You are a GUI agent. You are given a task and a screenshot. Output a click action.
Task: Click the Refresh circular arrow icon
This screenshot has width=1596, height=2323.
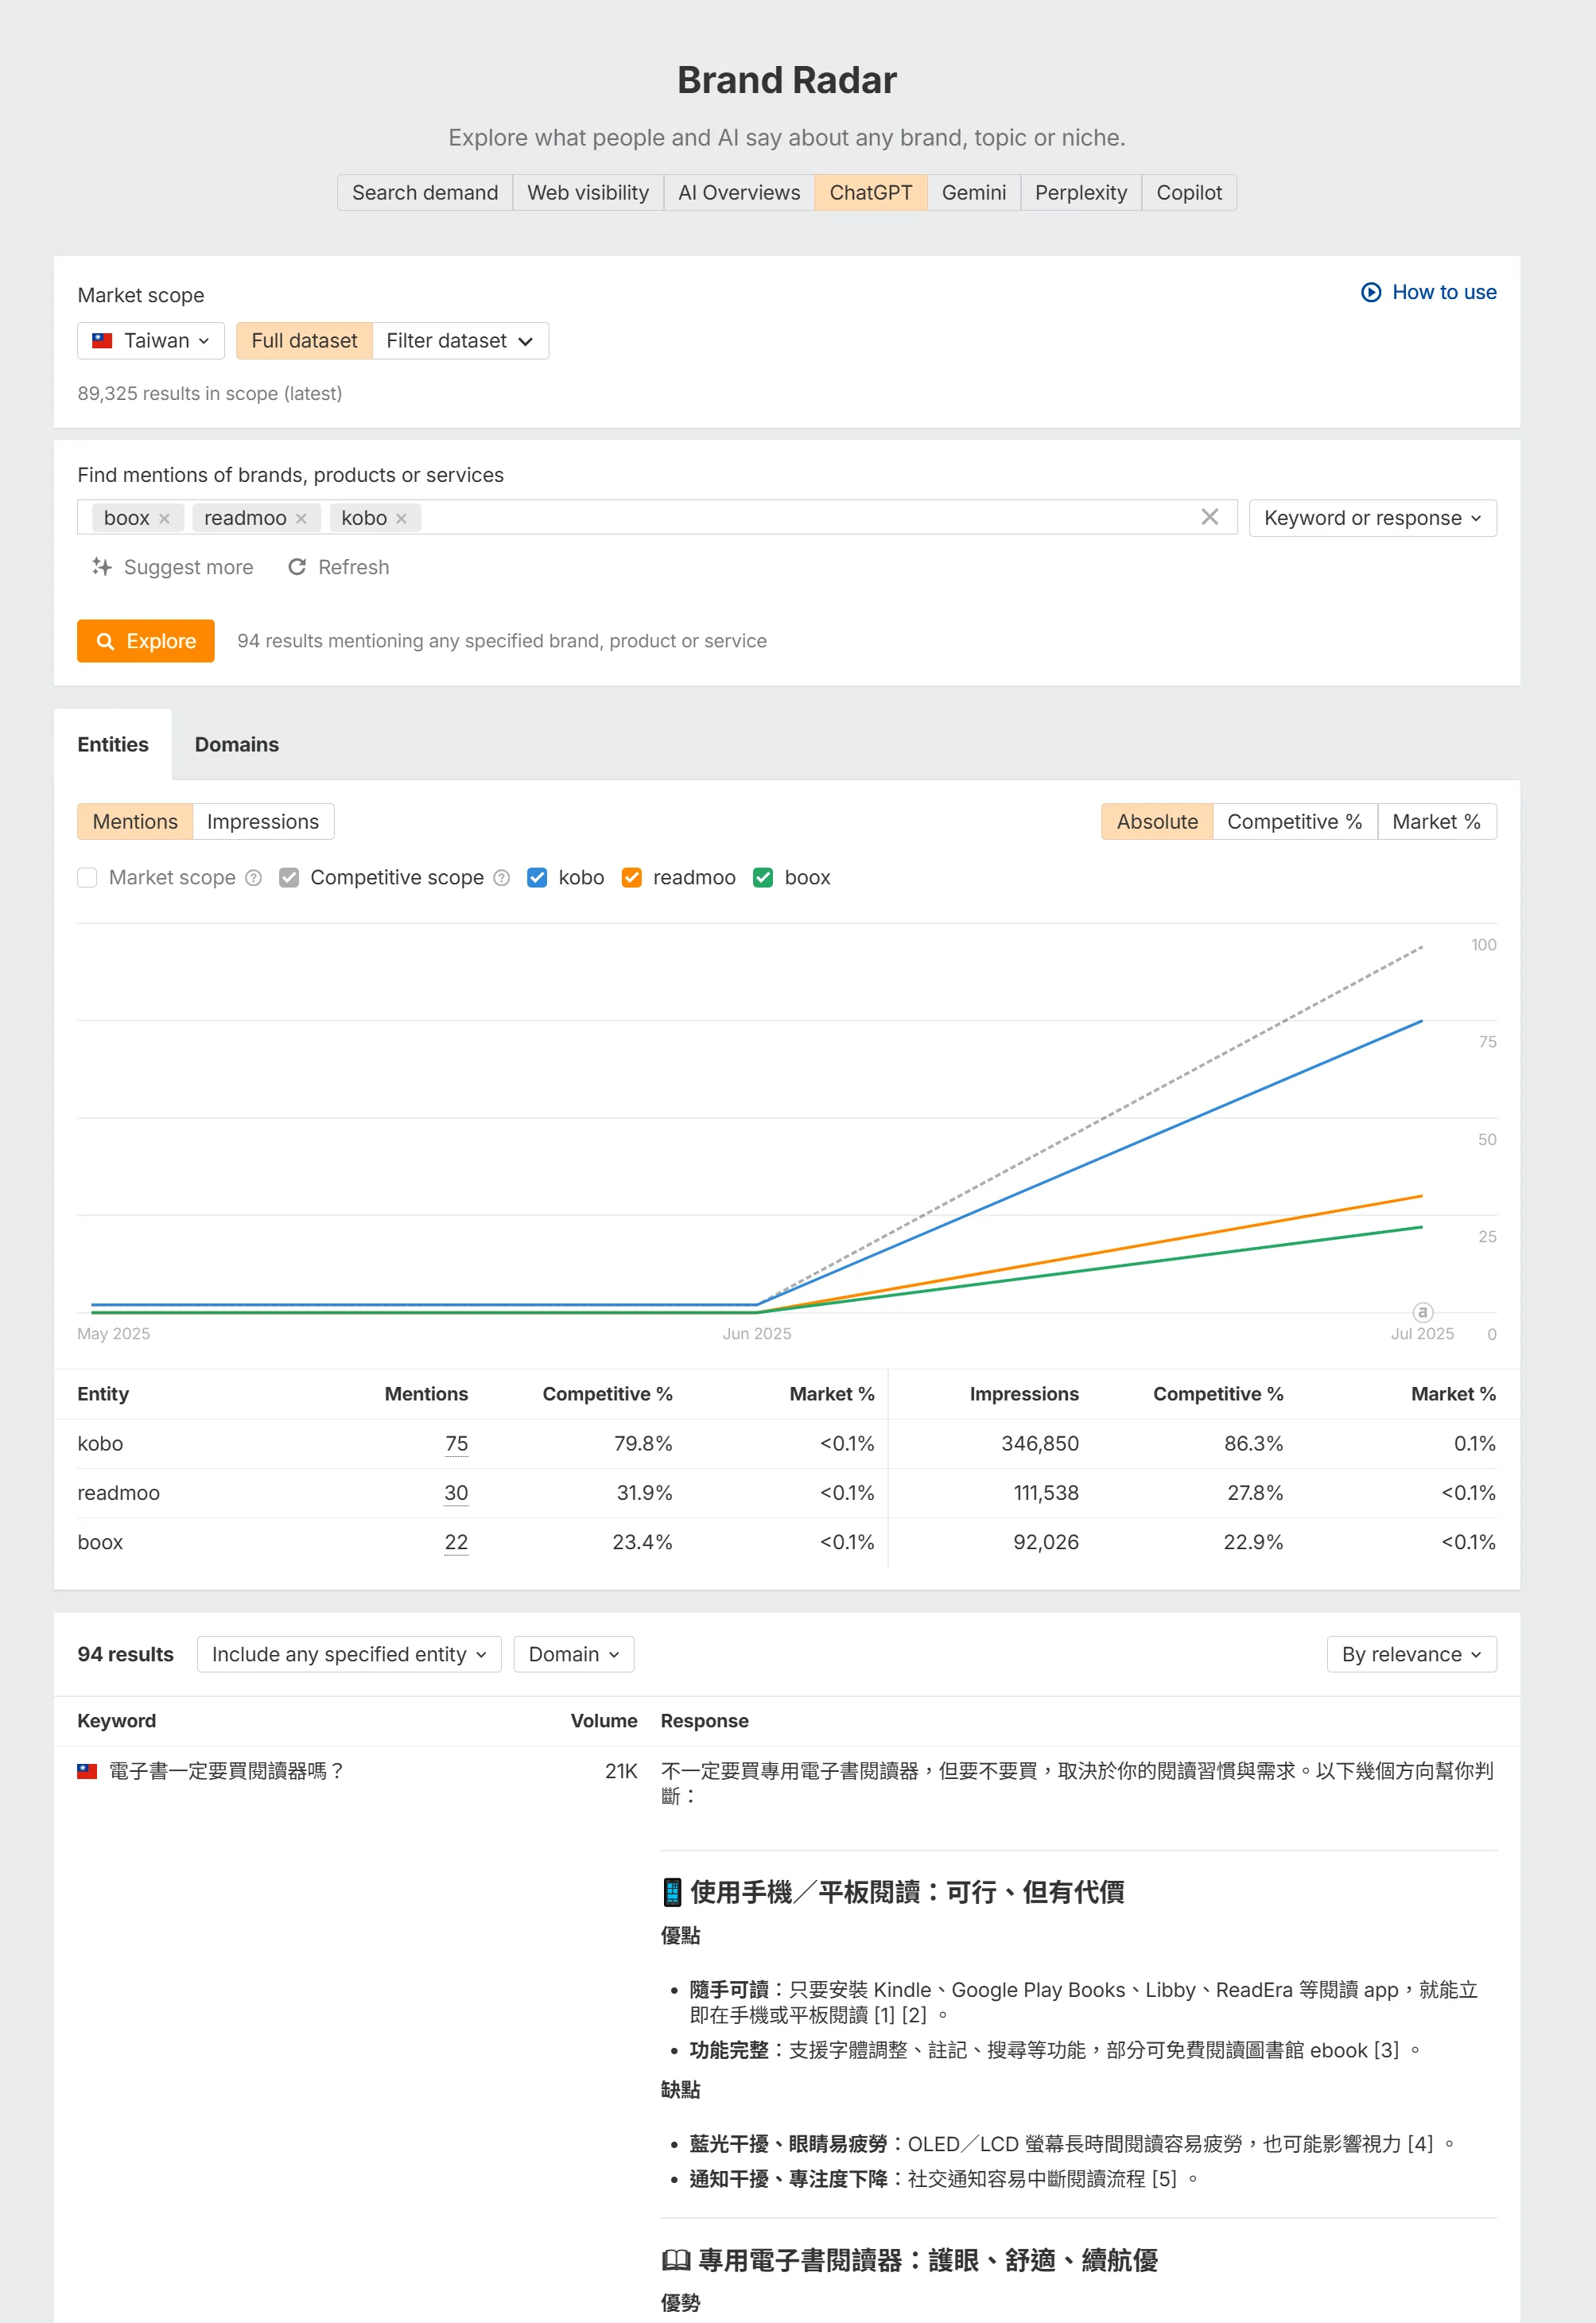coord(297,567)
